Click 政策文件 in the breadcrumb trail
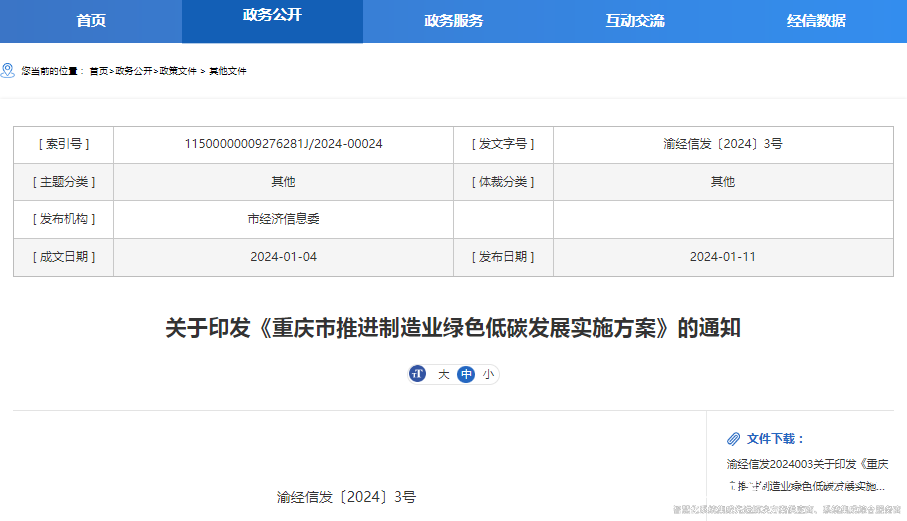Viewport: 907px width, 521px height. pos(178,71)
